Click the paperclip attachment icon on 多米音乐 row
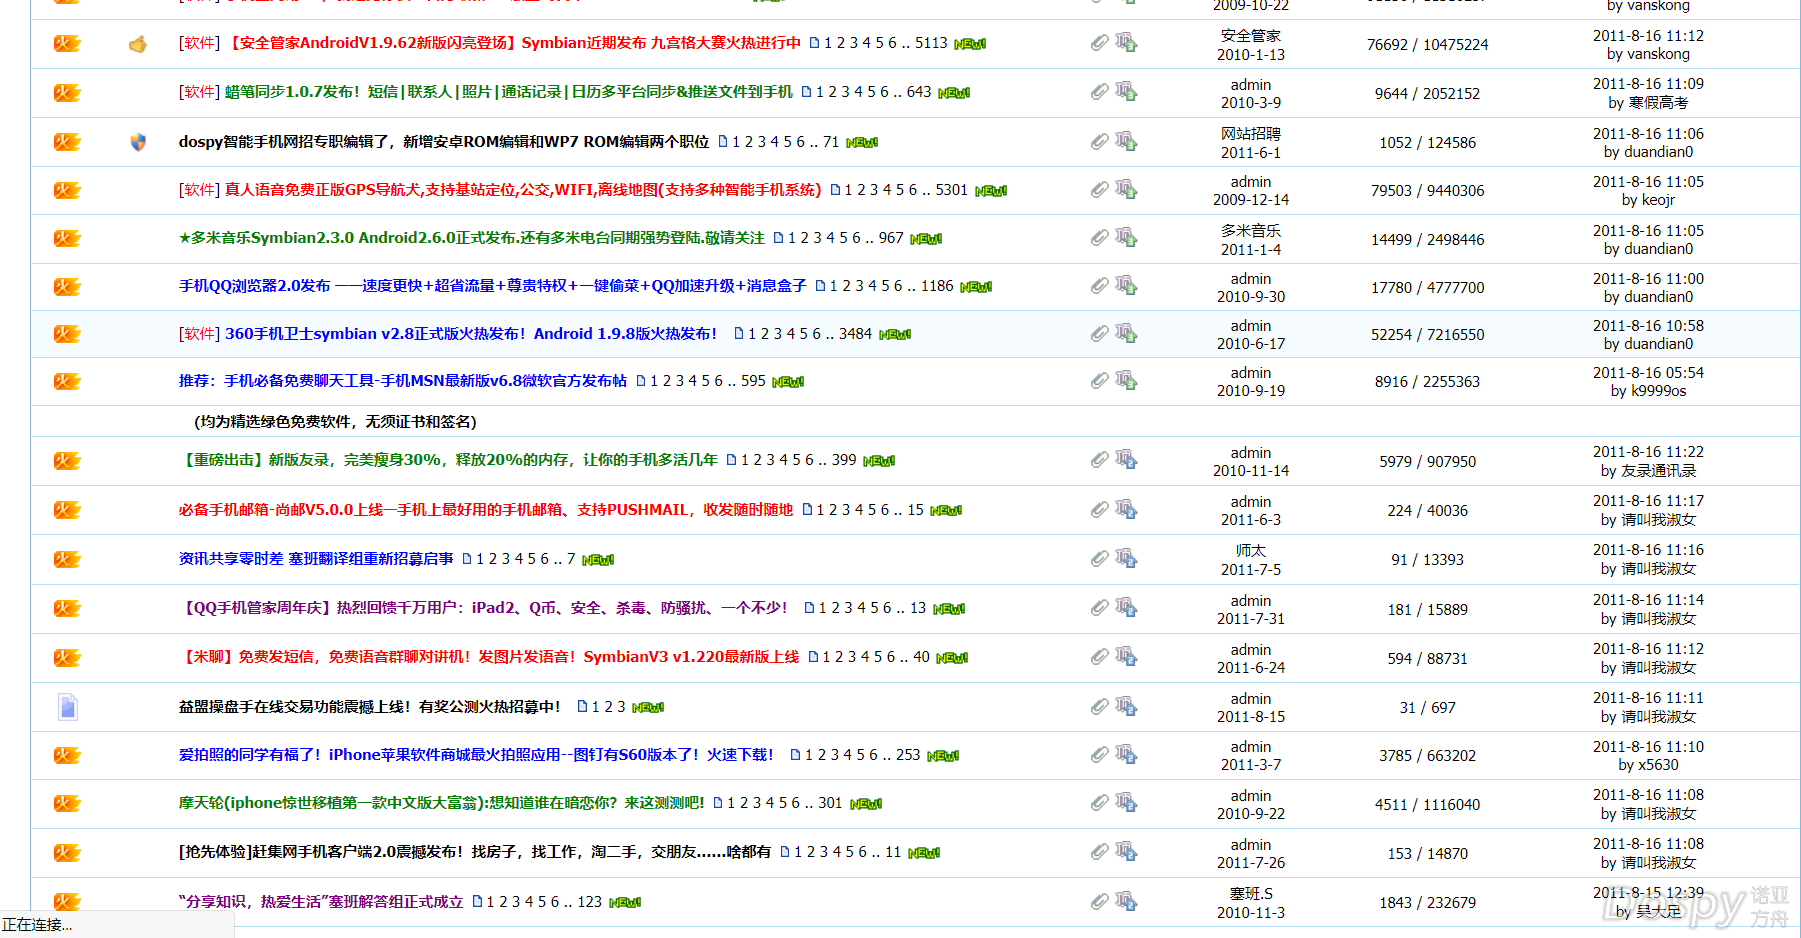The height and width of the screenshot is (938, 1801). [1099, 238]
